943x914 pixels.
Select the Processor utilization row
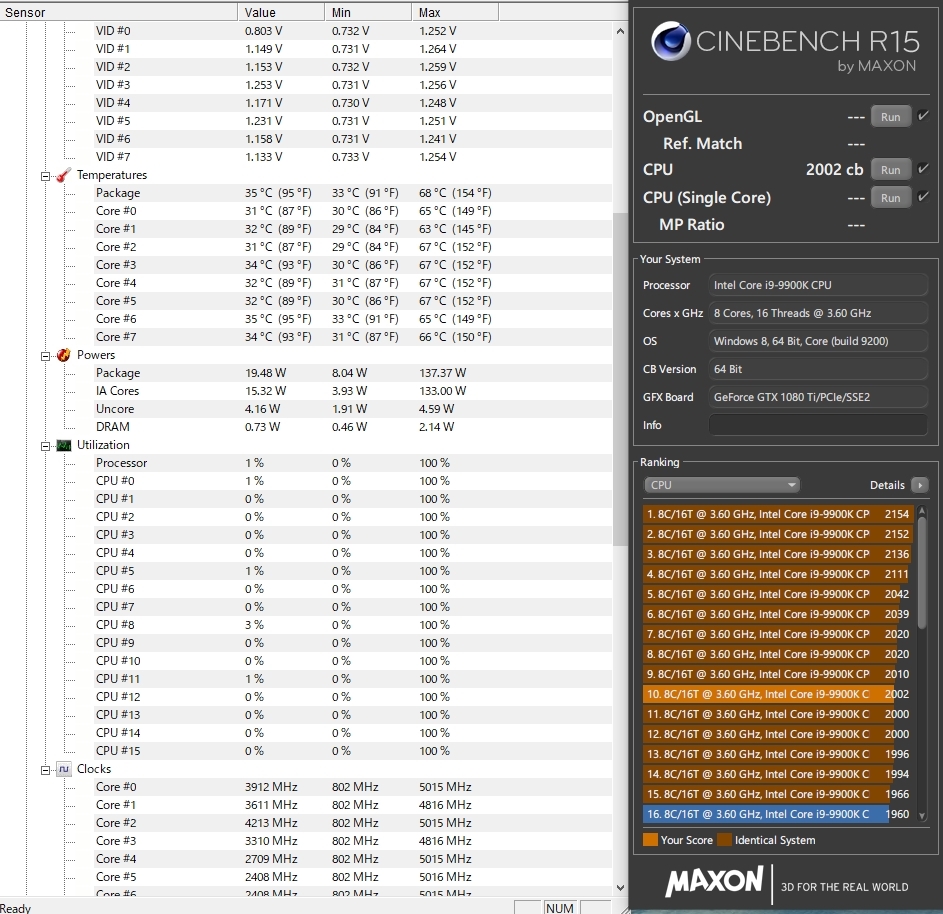352,463
